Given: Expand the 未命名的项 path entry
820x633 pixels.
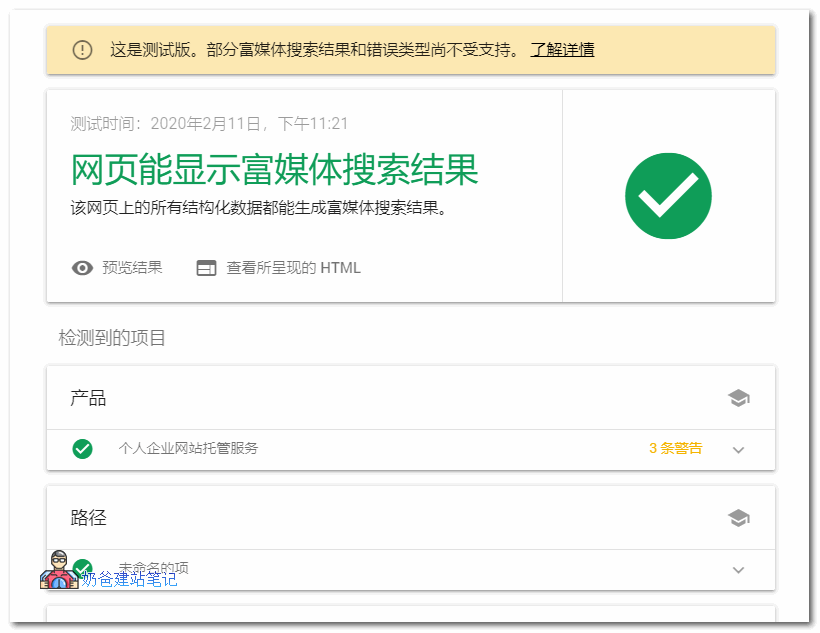Looking at the screenshot, I should tap(738, 569).
